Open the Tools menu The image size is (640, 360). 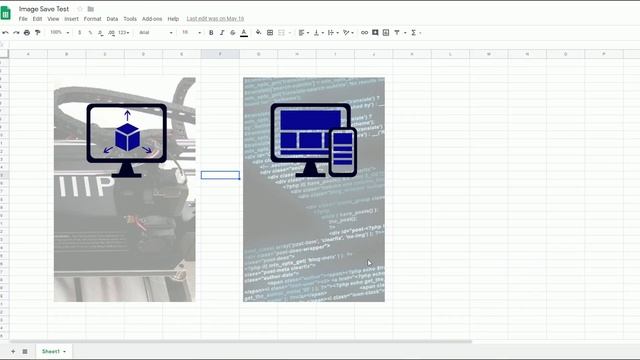[x=130, y=19]
